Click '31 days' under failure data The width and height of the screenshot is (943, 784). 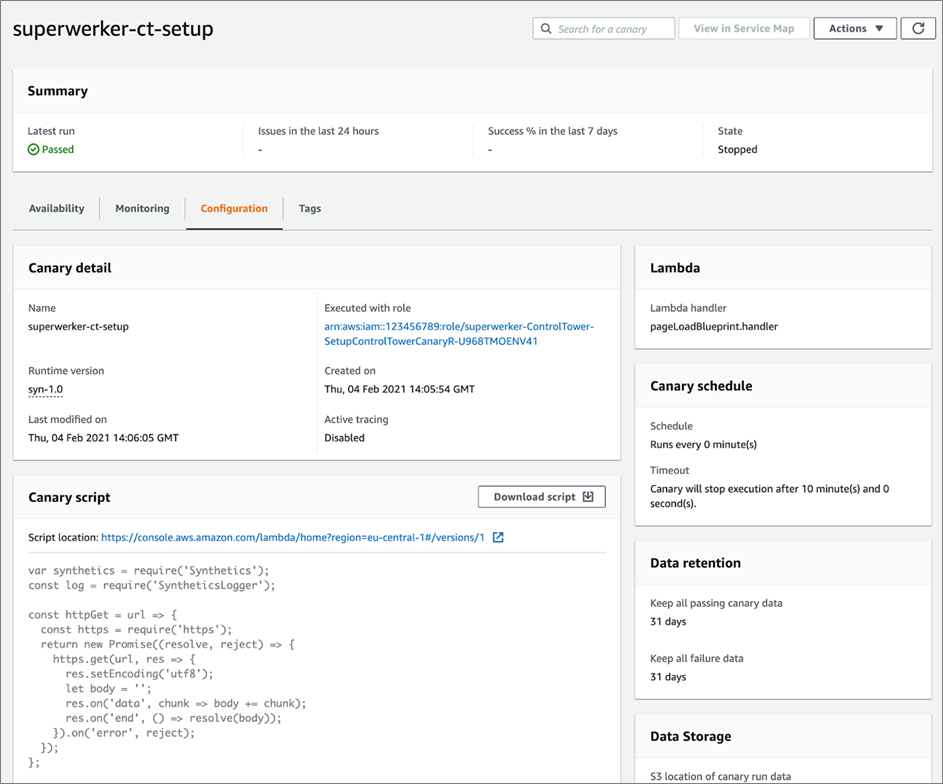pyautogui.click(x=668, y=676)
